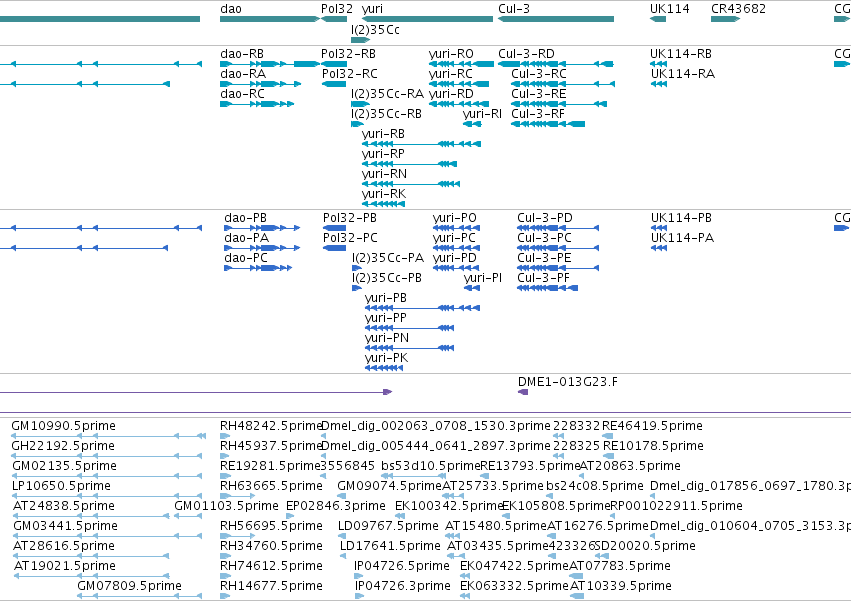Image resolution: width=851 pixels, height=601 pixels.
Task: Select protein dao-PC
Action: point(246,258)
